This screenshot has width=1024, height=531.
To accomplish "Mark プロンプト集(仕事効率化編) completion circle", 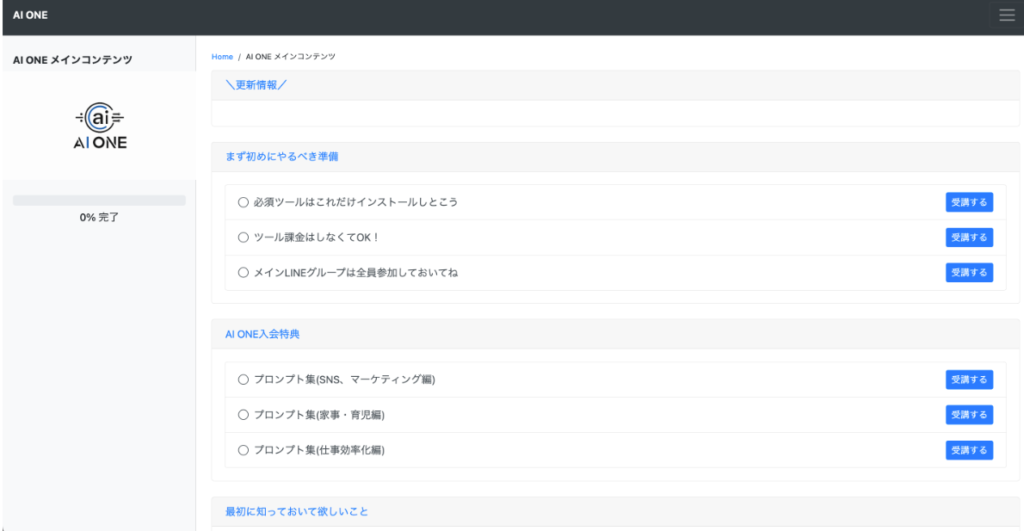I will [243, 450].
